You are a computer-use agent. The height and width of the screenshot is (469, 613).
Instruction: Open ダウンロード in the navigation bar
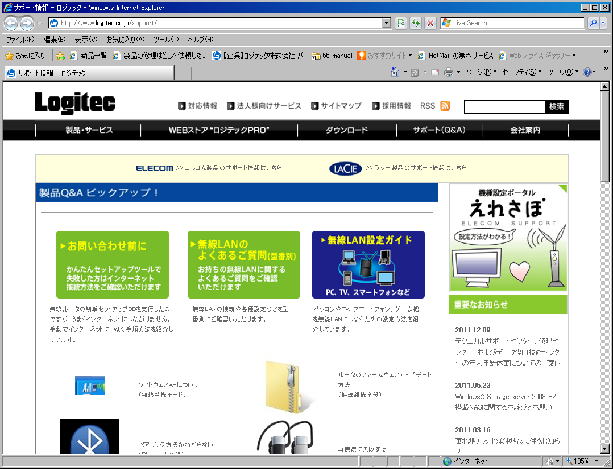(x=347, y=130)
